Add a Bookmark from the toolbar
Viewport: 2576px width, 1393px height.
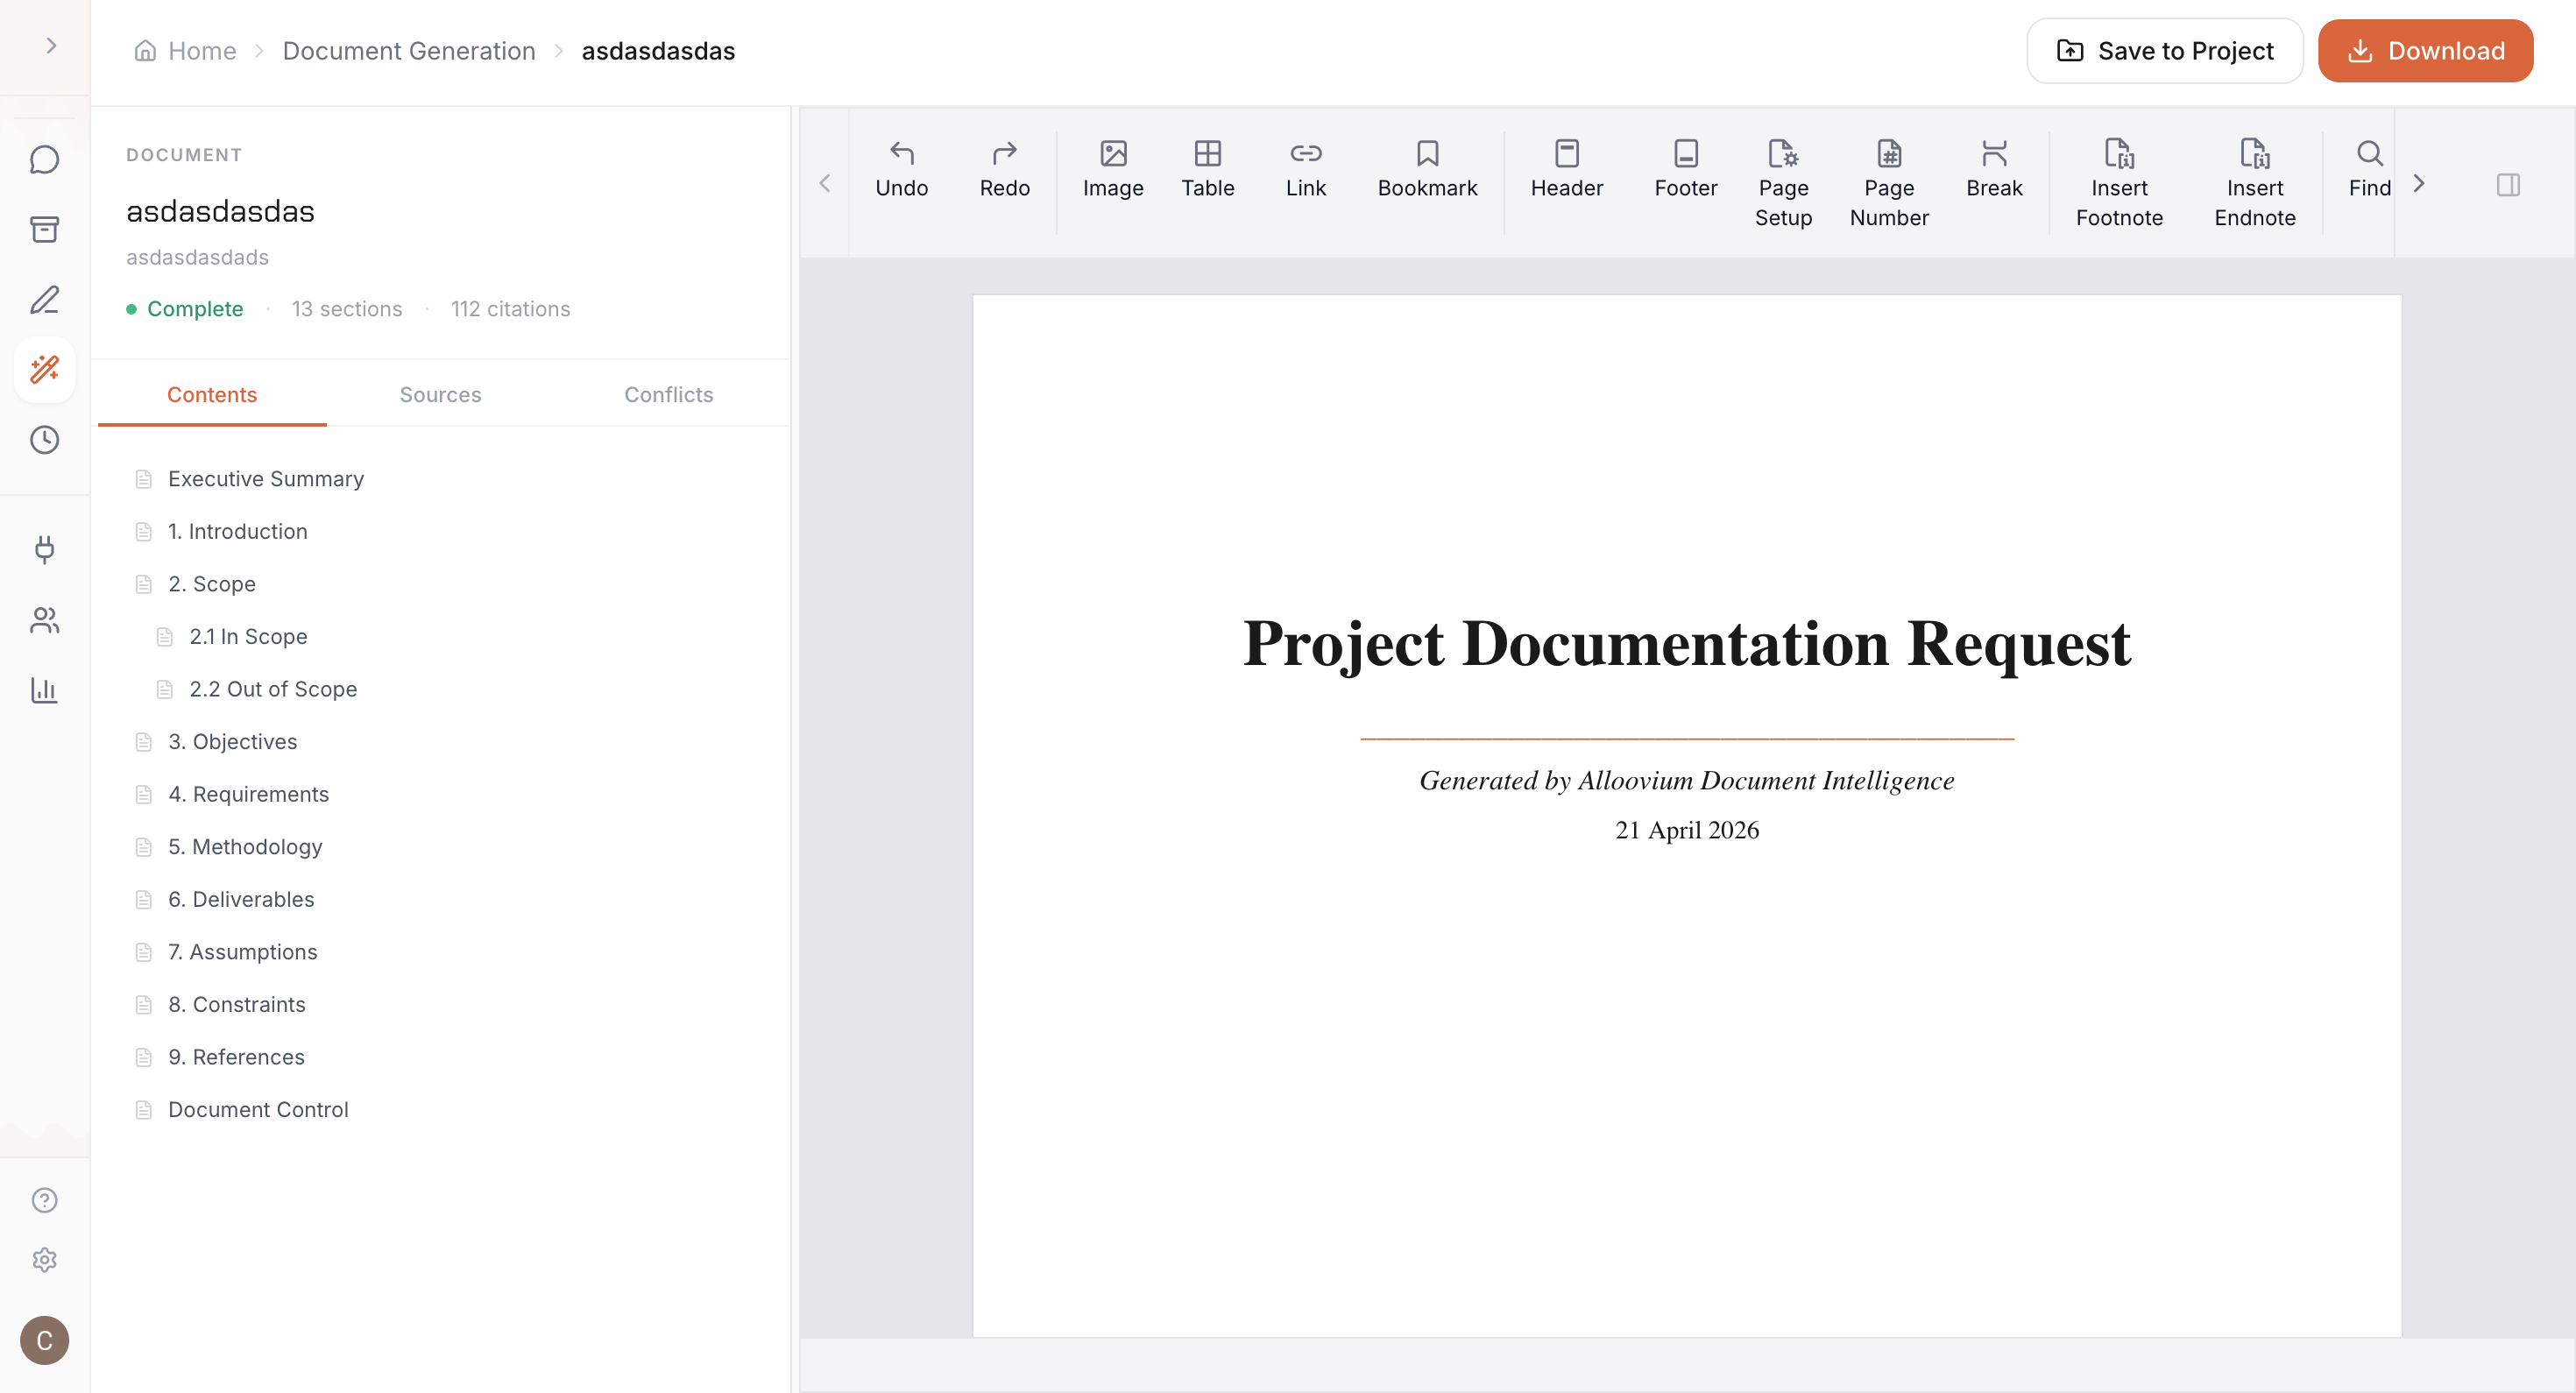click(x=1427, y=169)
